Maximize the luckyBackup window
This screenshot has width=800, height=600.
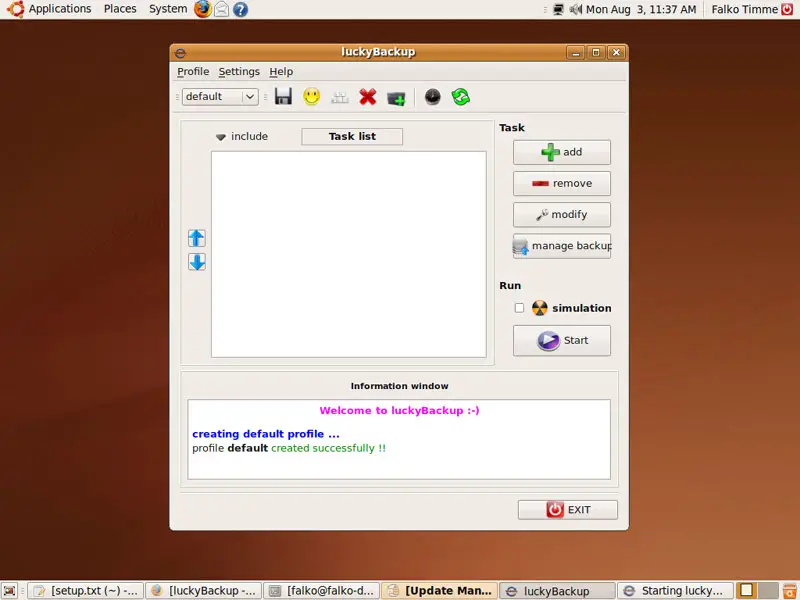596,52
